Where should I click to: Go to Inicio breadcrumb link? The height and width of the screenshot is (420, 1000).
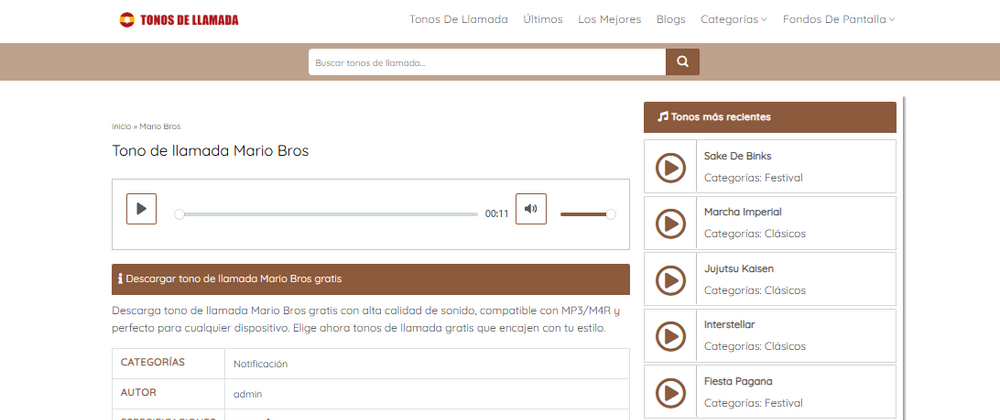click(121, 126)
